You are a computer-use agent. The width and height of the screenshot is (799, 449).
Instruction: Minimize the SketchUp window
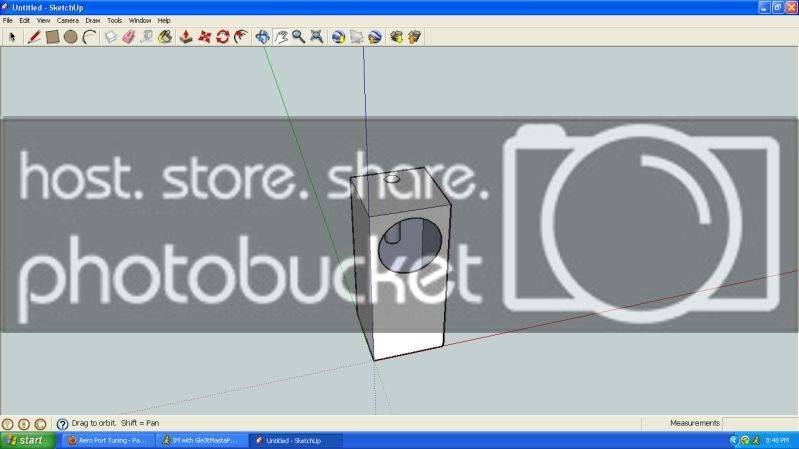point(764,7)
